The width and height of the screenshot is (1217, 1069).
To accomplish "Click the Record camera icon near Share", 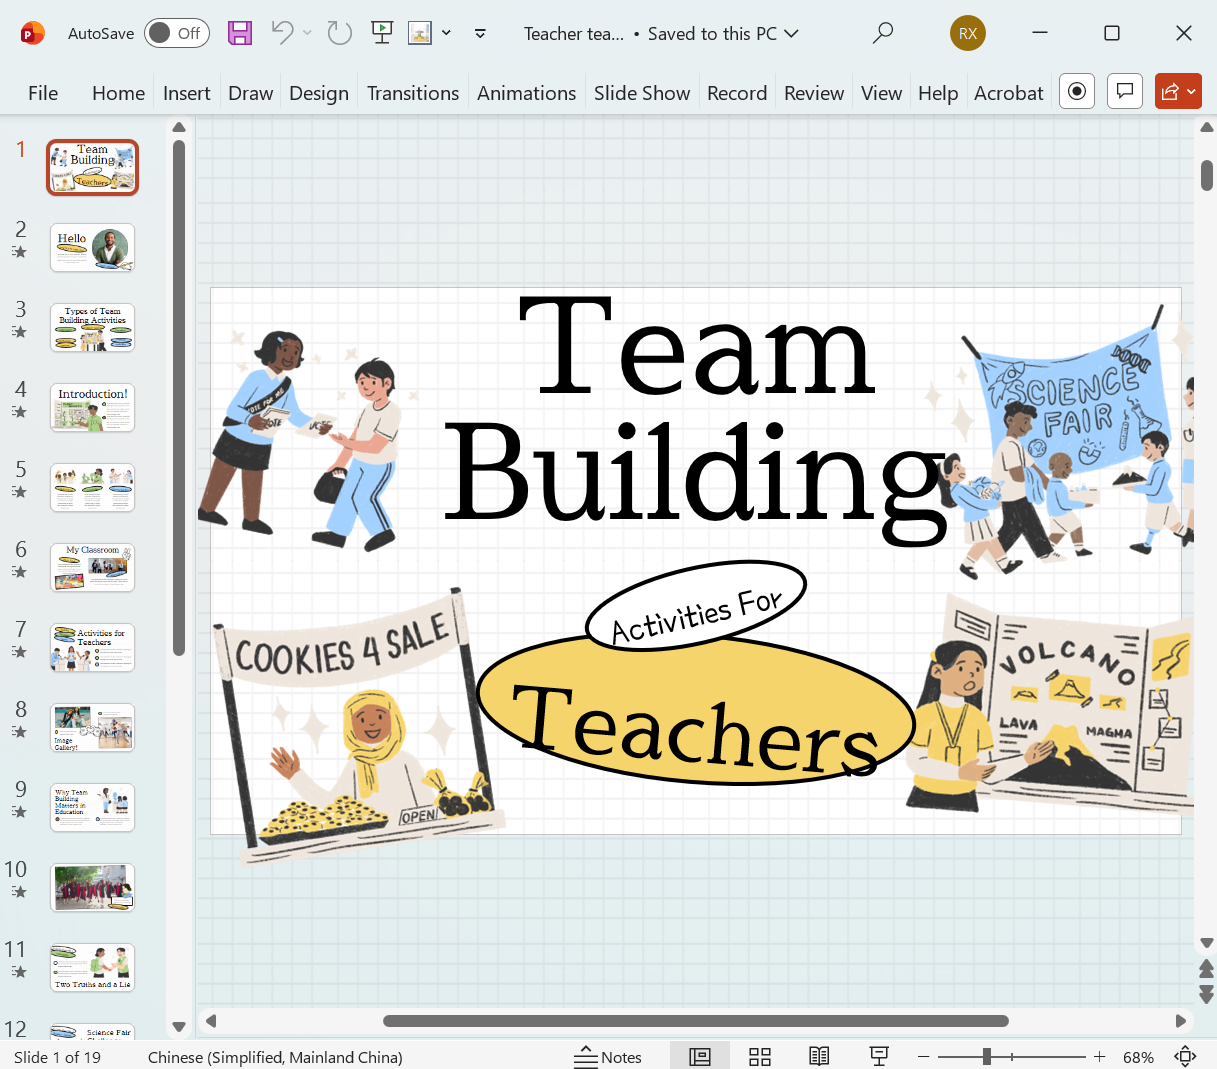I will [1077, 91].
